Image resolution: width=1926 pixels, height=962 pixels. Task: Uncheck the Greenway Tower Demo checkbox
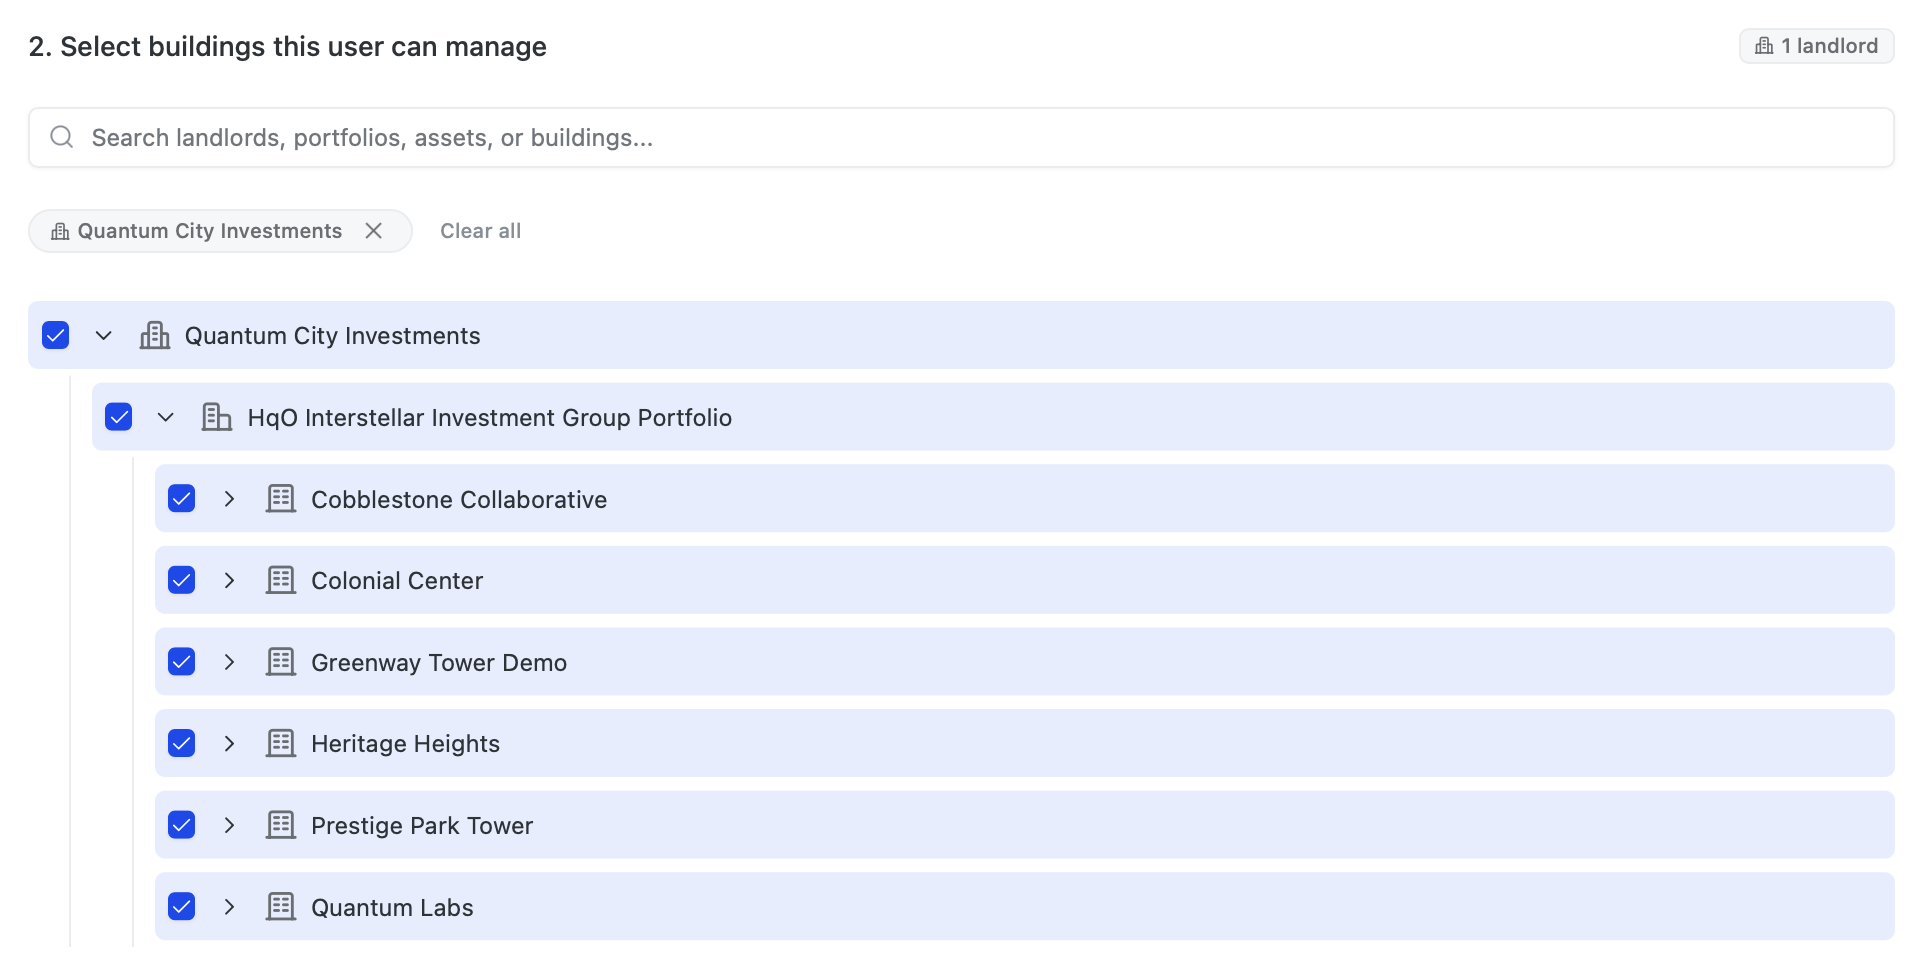pyautogui.click(x=182, y=662)
